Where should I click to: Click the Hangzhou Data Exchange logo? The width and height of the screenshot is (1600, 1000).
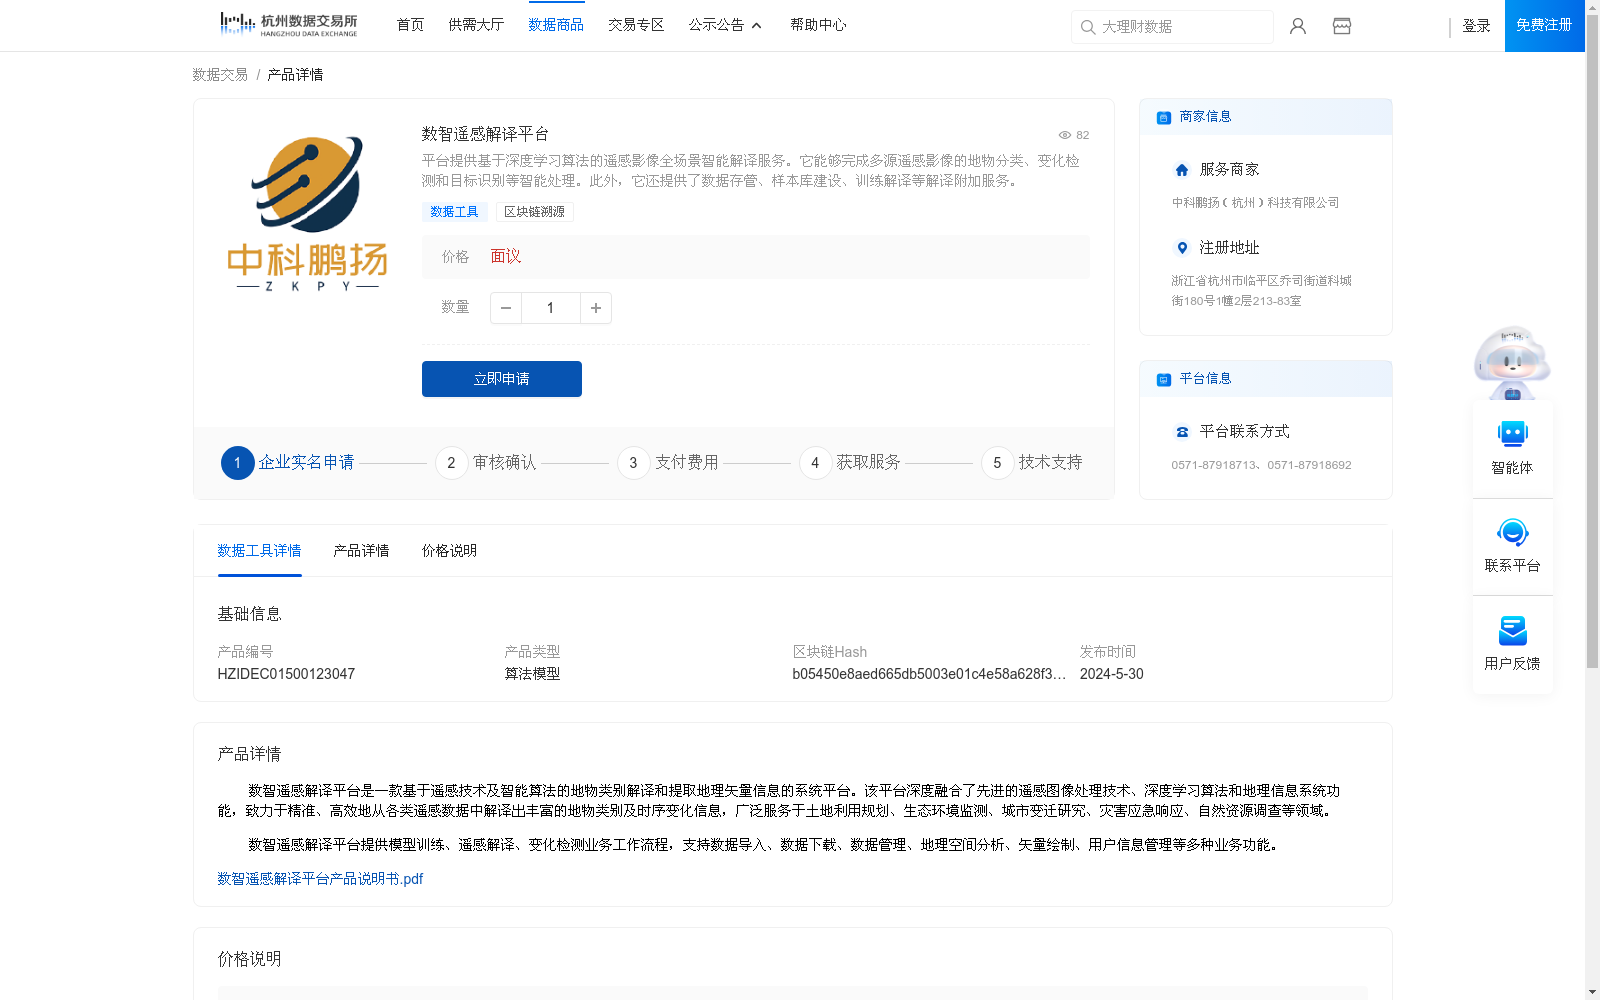pos(288,25)
